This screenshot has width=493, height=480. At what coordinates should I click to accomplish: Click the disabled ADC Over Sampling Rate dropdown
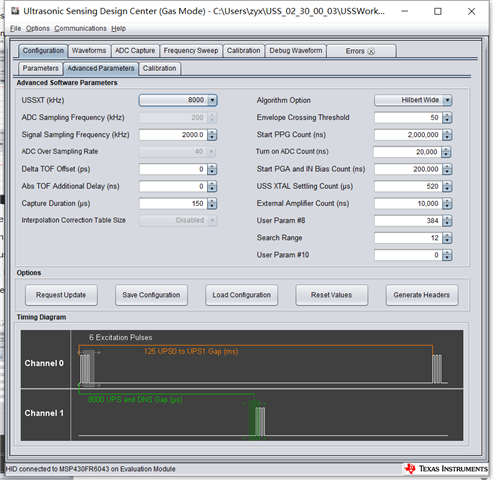[x=177, y=152]
